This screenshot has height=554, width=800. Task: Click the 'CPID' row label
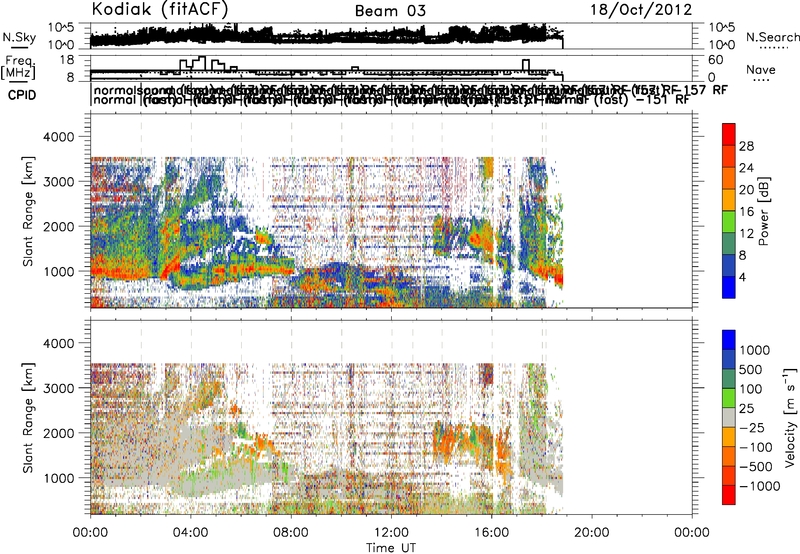pos(22,95)
